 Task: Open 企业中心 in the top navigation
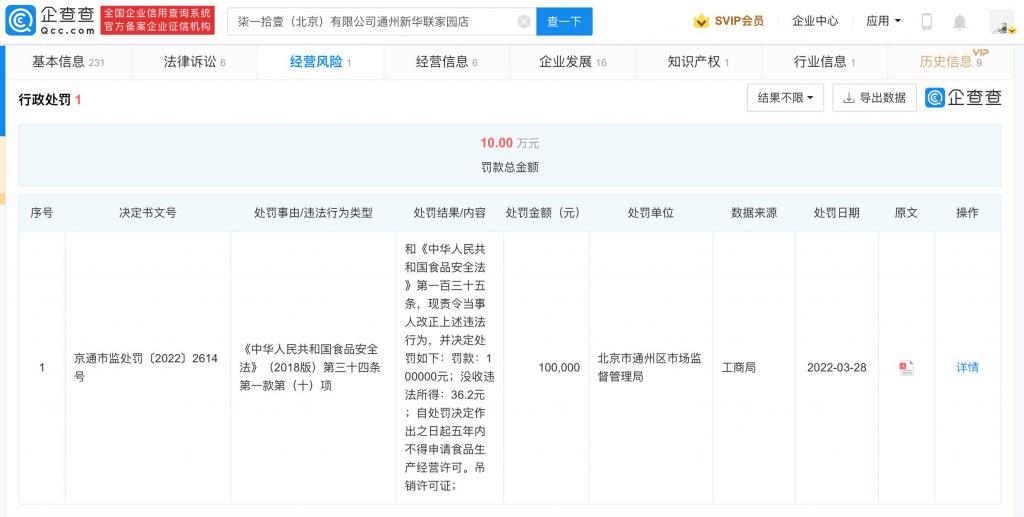coord(815,21)
